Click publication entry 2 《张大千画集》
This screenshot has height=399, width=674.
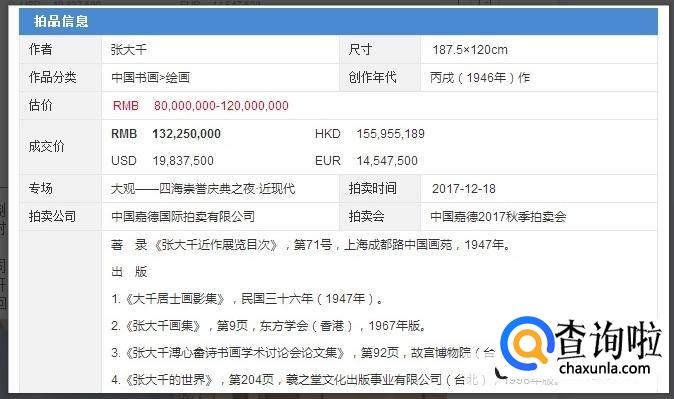tap(270, 326)
